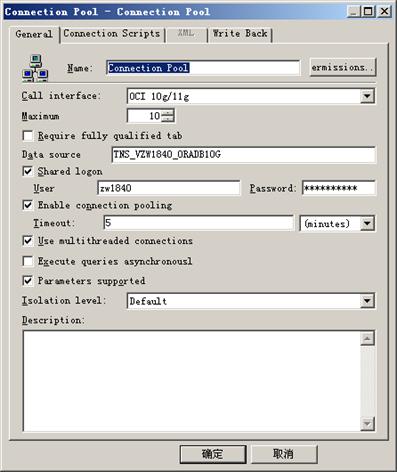The height and width of the screenshot is (472, 397).
Task: Click the Maximum connections value field
Action: 145,116
